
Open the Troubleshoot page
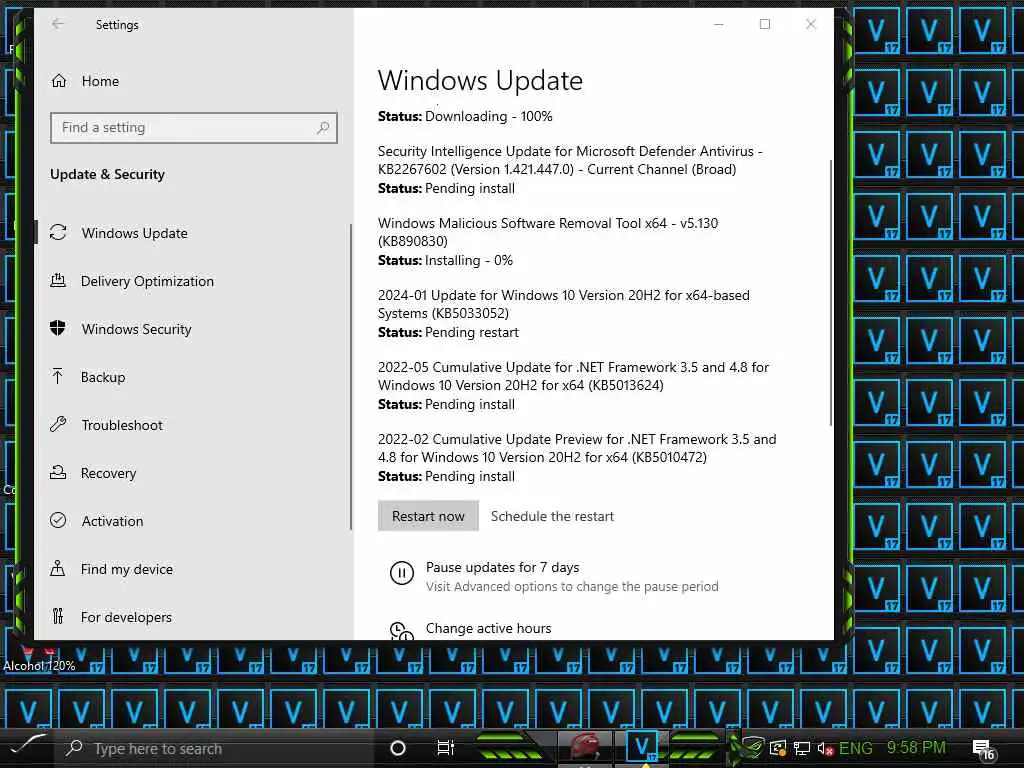[x=121, y=425]
